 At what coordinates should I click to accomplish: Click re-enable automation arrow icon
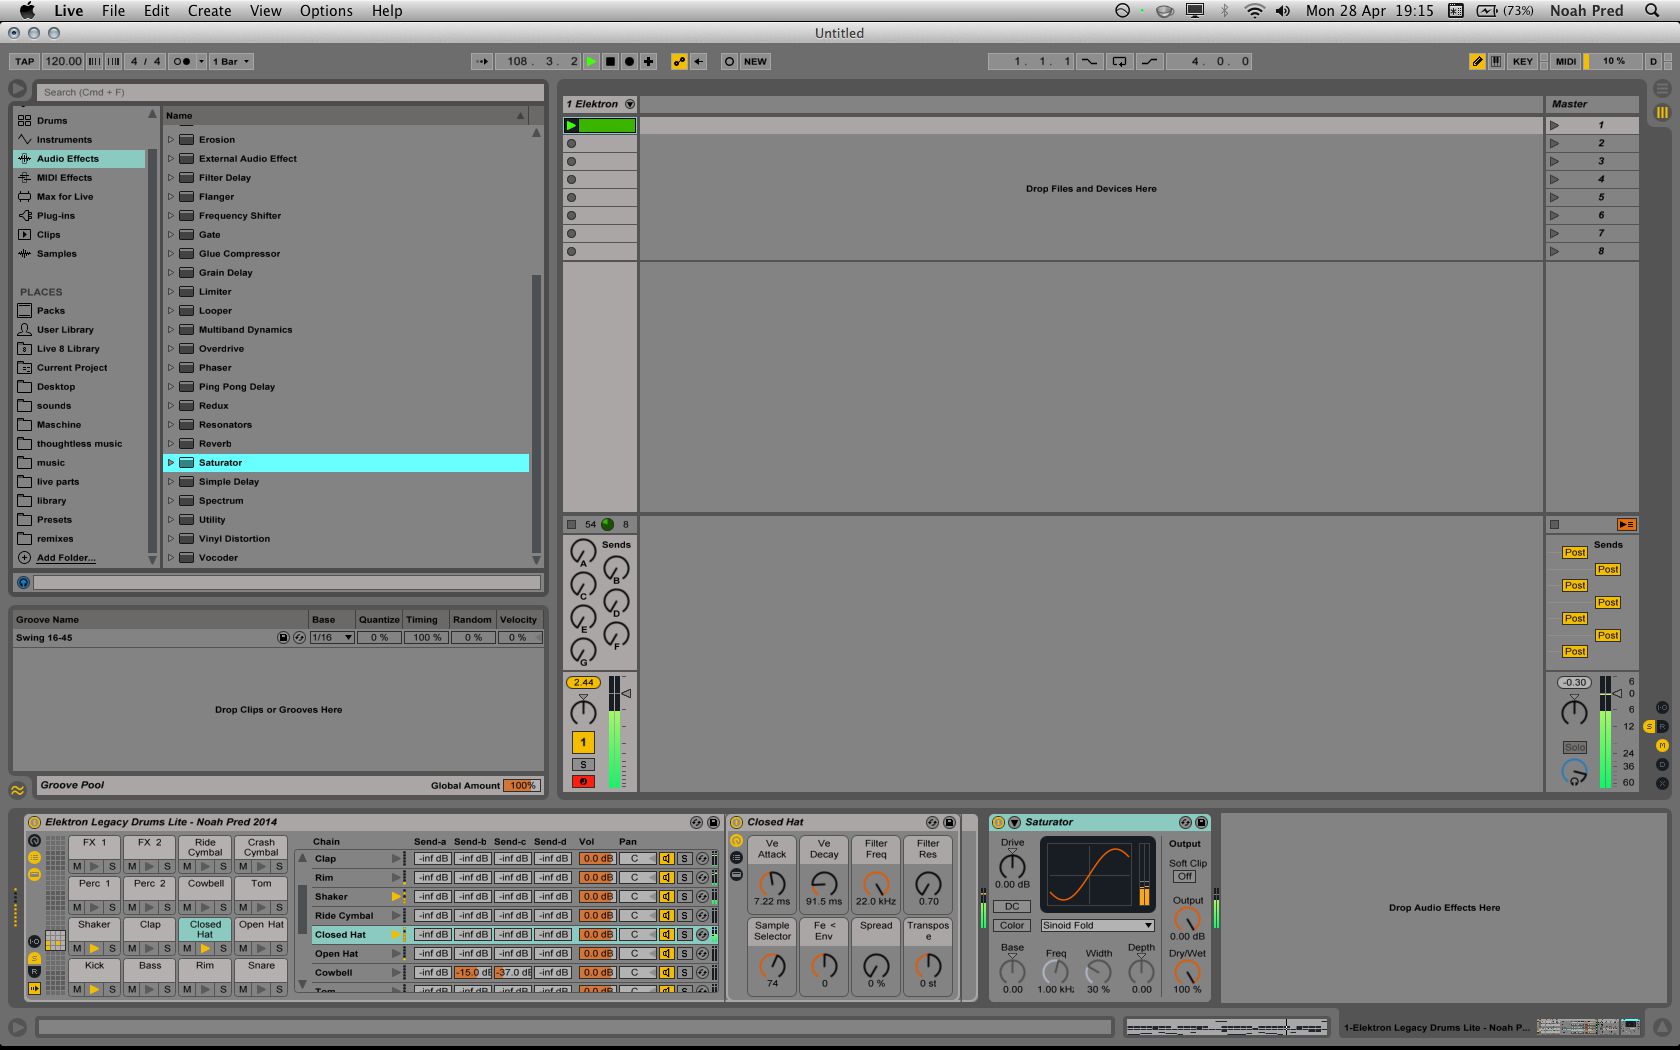pyautogui.click(x=698, y=61)
